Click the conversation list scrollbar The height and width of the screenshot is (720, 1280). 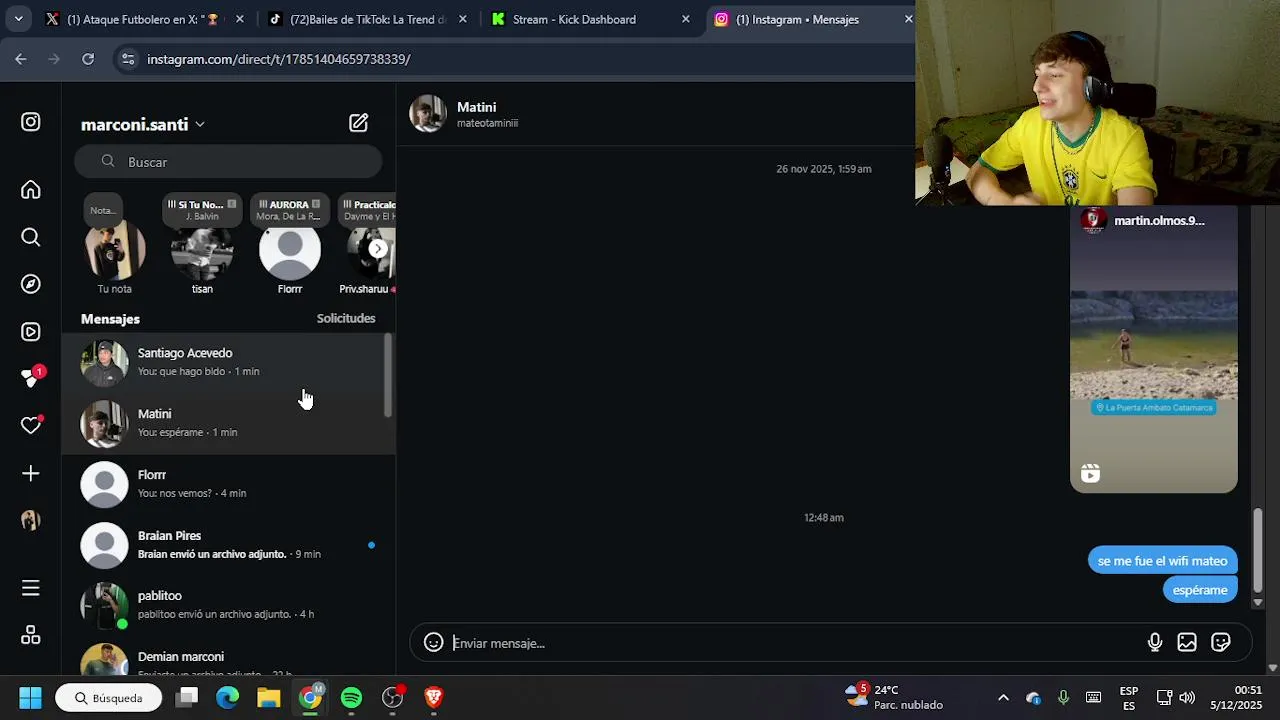(x=388, y=375)
